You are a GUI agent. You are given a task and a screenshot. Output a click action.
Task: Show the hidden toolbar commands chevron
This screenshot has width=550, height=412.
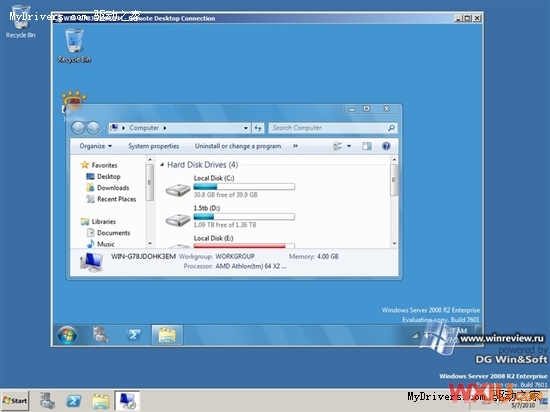[x=295, y=146]
